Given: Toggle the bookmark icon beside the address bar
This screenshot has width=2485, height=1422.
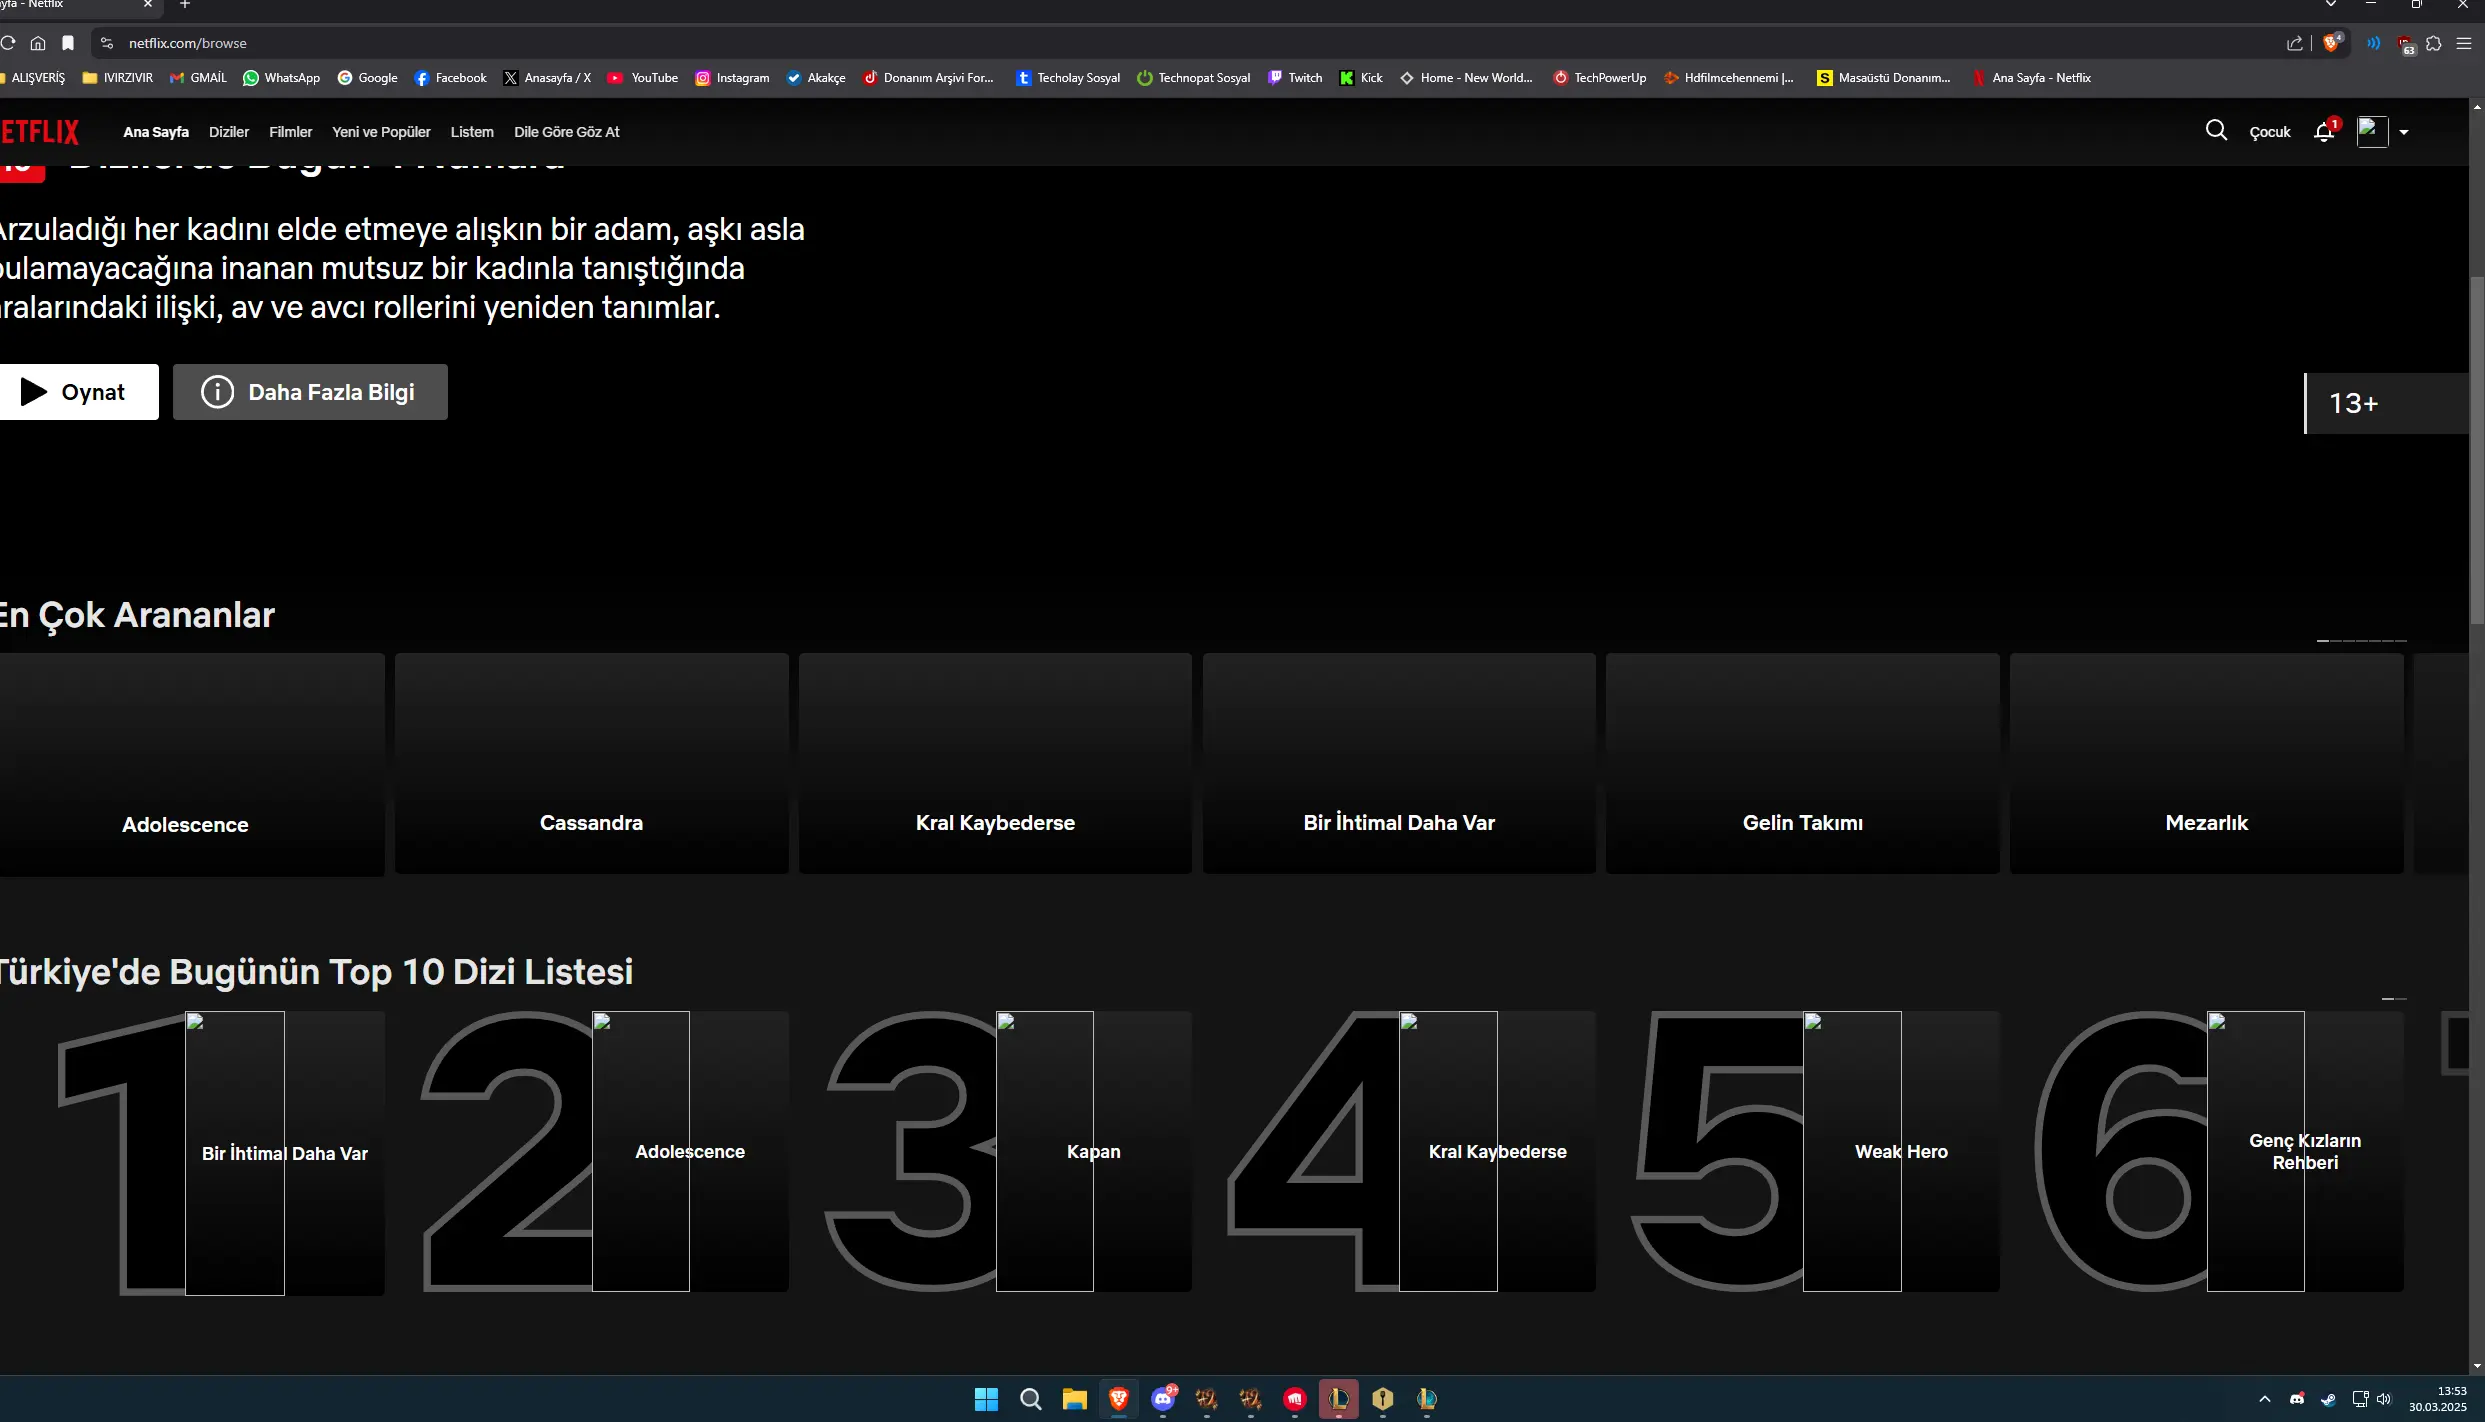Looking at the screenshot, I should 68,43.
